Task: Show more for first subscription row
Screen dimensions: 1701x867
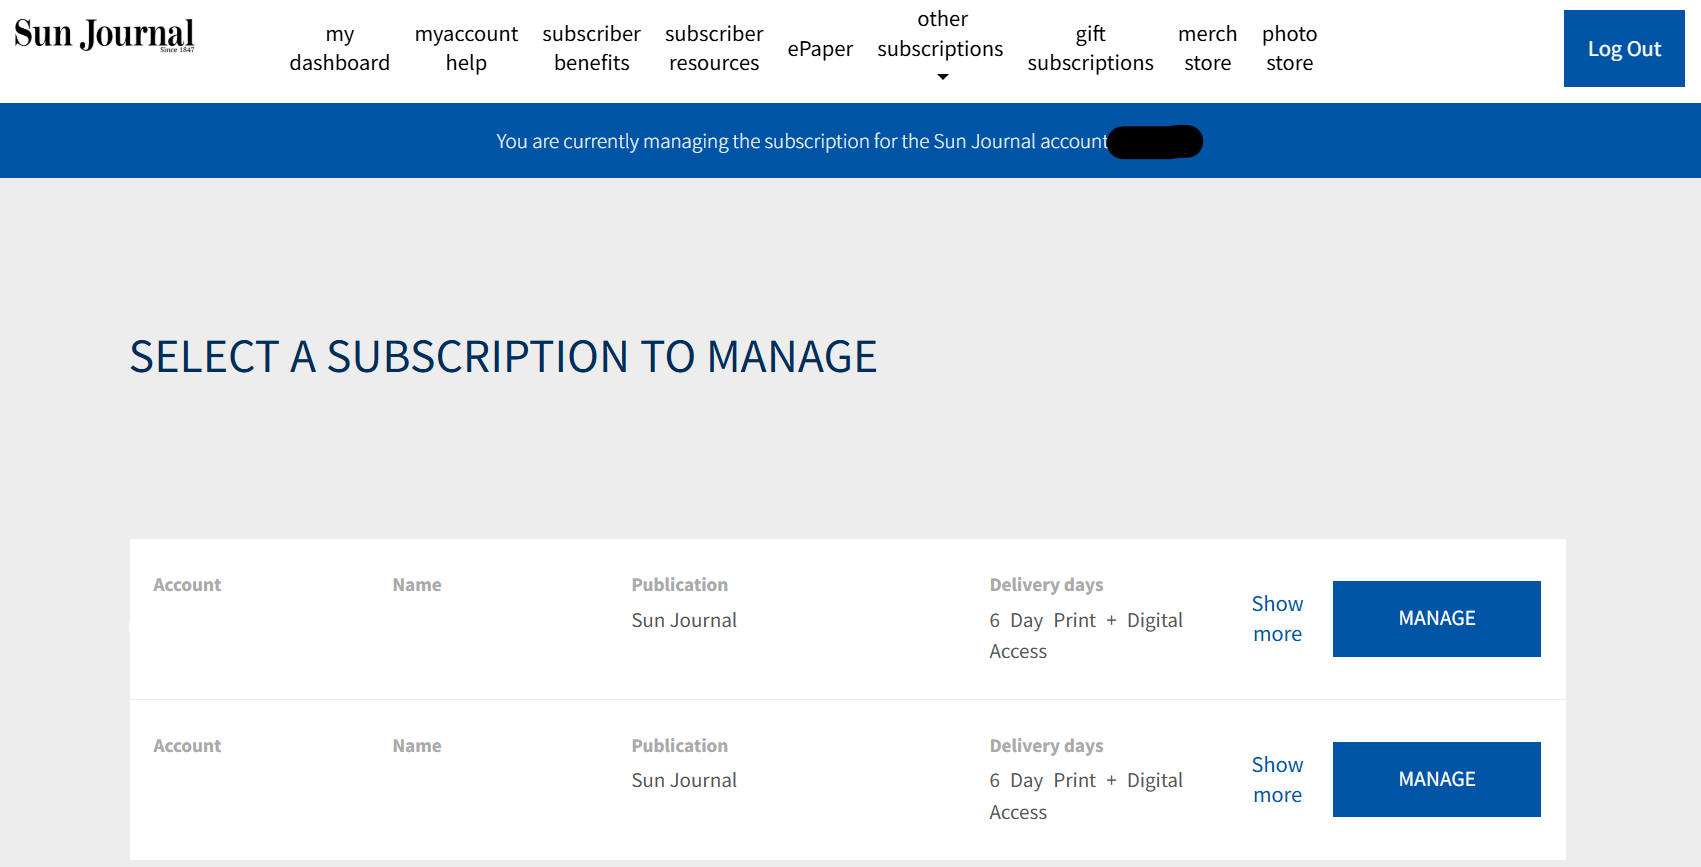Action: click(1277, 619)
